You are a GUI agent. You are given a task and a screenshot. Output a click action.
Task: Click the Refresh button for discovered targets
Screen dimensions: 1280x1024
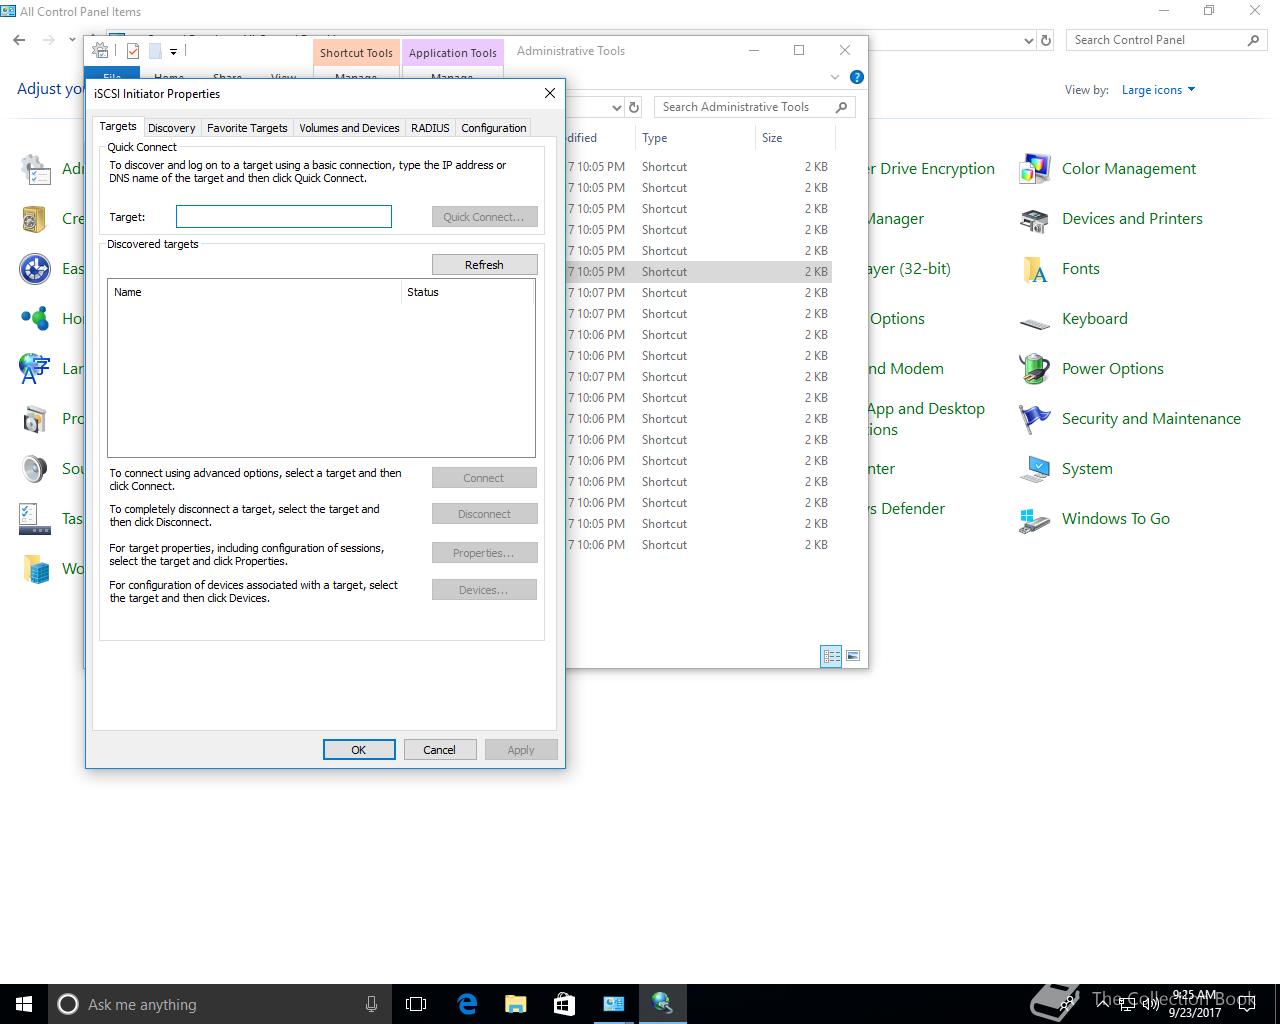pos(484,265)
